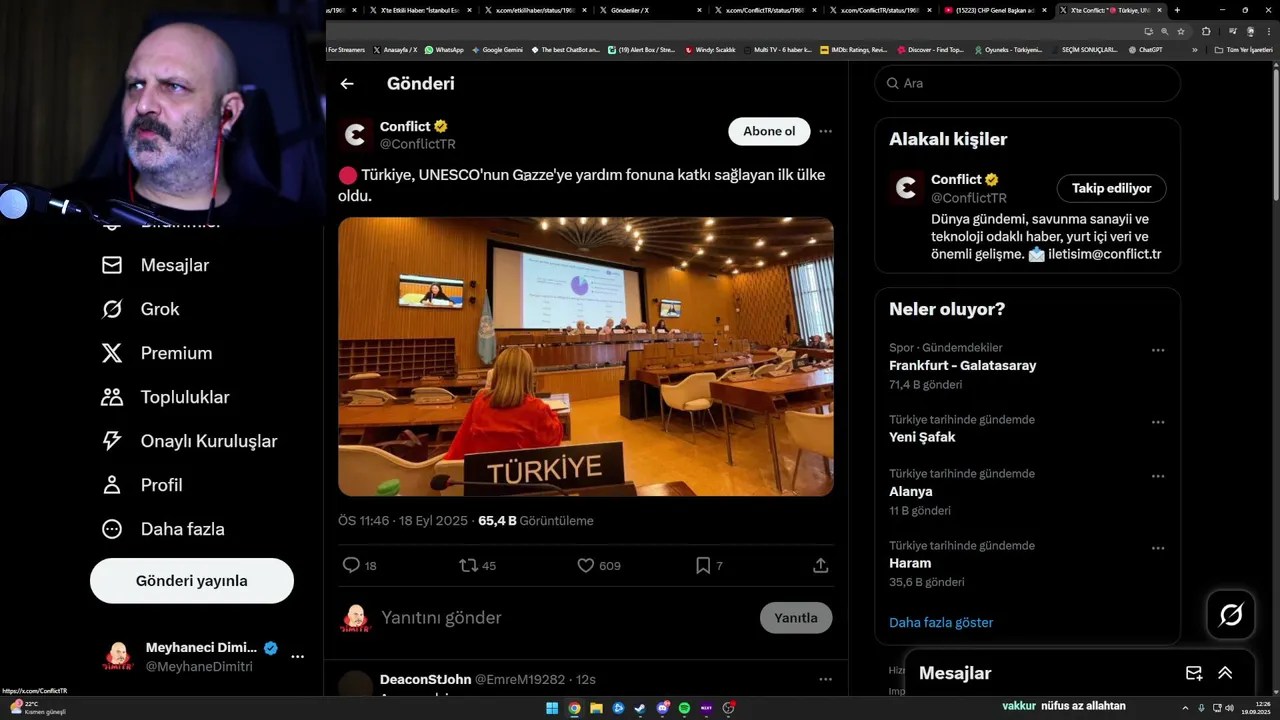Screen dimensions: 1280x720
Task: Open the WhatsApp bookmark
Action: (444, 49)
